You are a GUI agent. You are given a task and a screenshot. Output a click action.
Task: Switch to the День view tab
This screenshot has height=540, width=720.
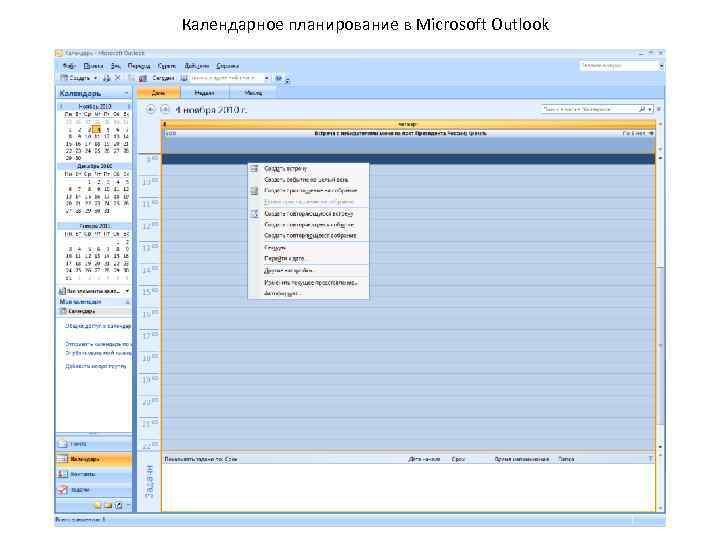[x=158, y=93]
